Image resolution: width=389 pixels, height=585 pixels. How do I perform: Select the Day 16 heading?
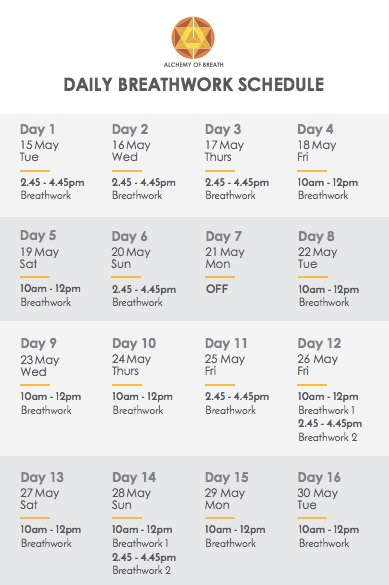[319, 477]
